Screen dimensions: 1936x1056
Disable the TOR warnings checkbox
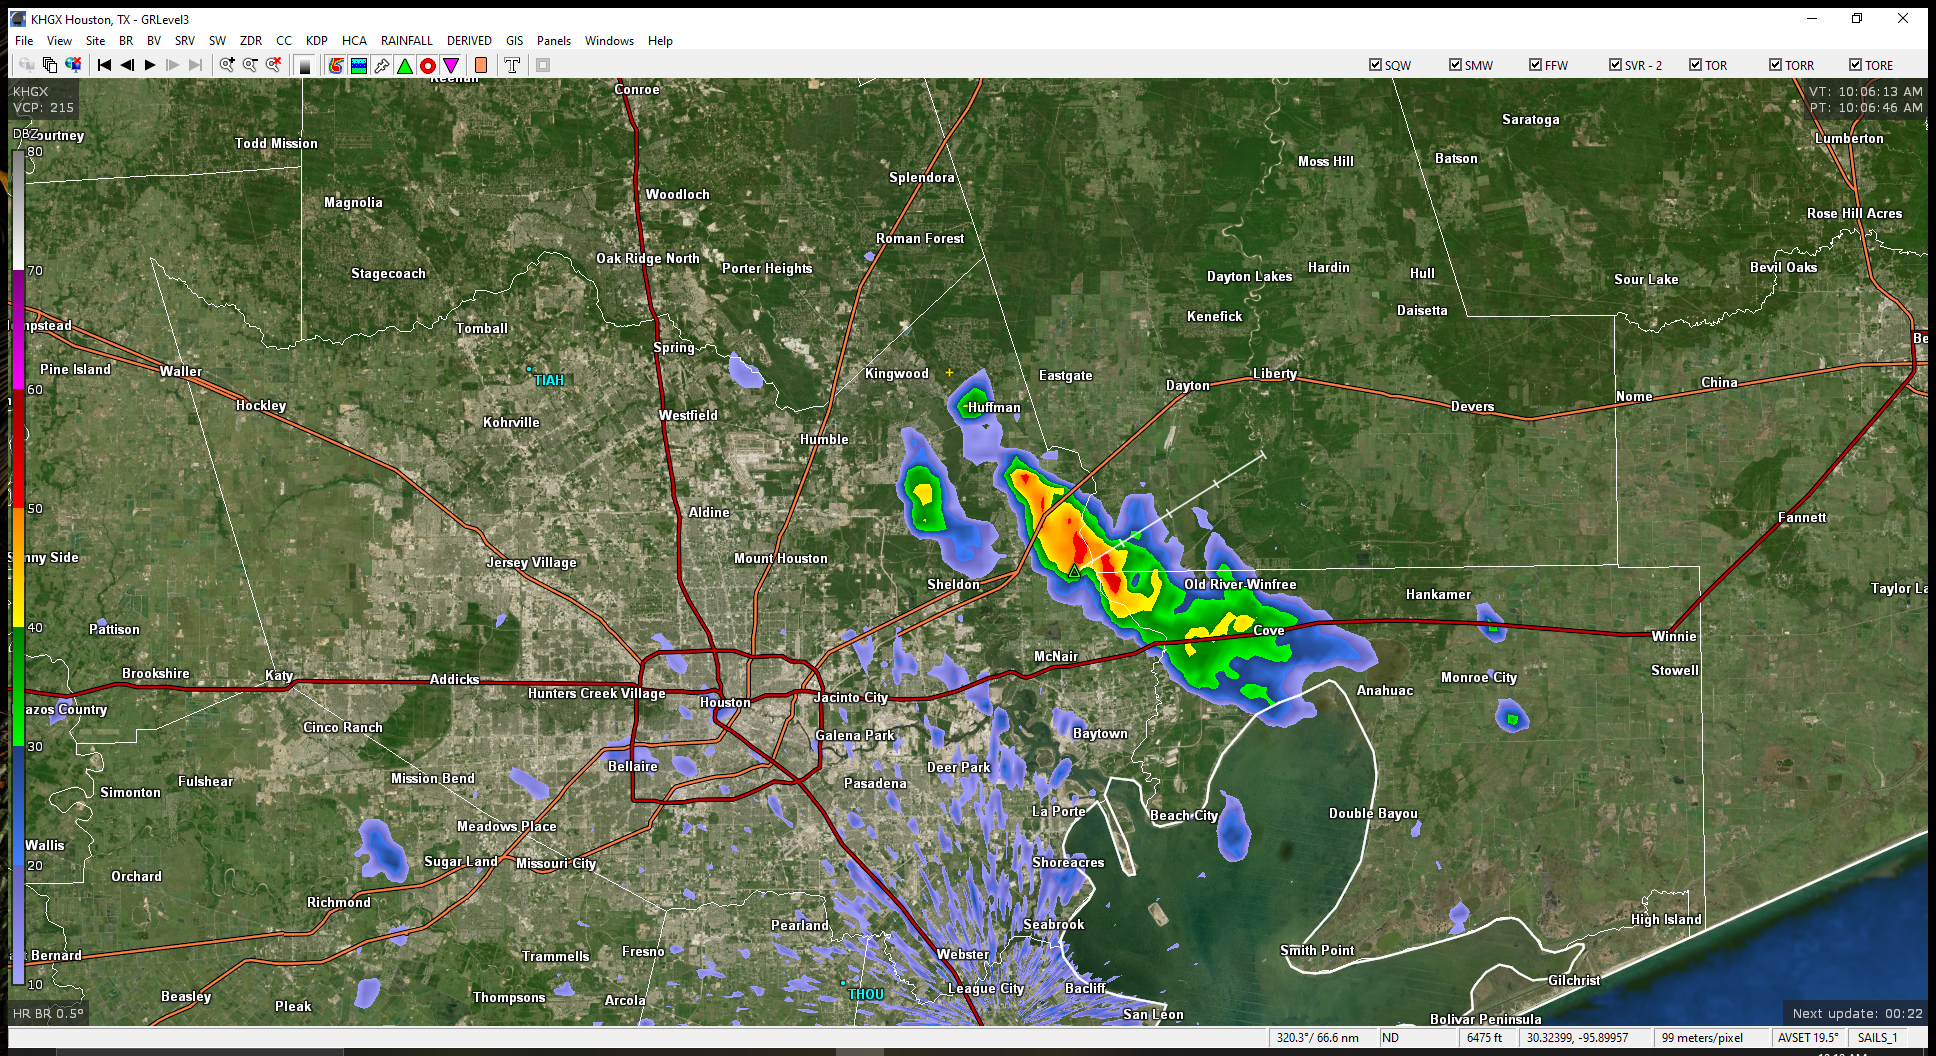1695,65
